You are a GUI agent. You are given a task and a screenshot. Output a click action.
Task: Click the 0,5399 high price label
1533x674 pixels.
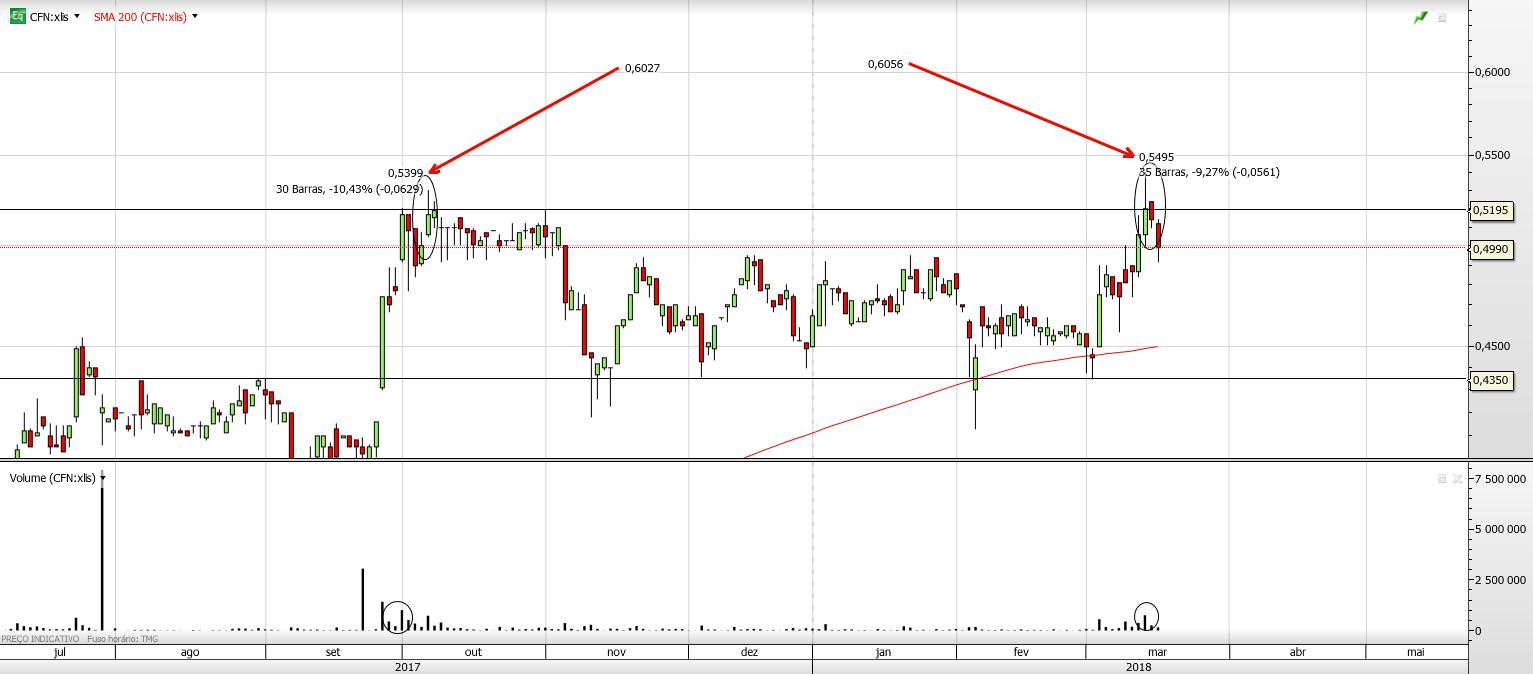pyautogui.click(x=406, y=173)
